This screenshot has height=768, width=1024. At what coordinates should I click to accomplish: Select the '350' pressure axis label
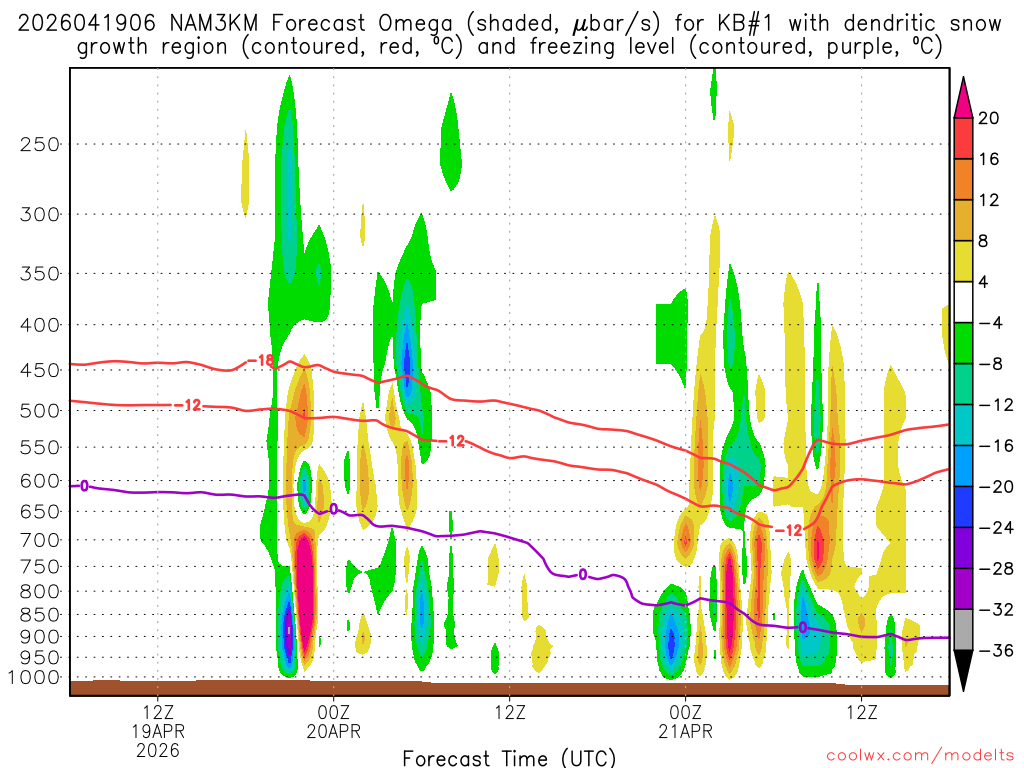pos(40,274)
